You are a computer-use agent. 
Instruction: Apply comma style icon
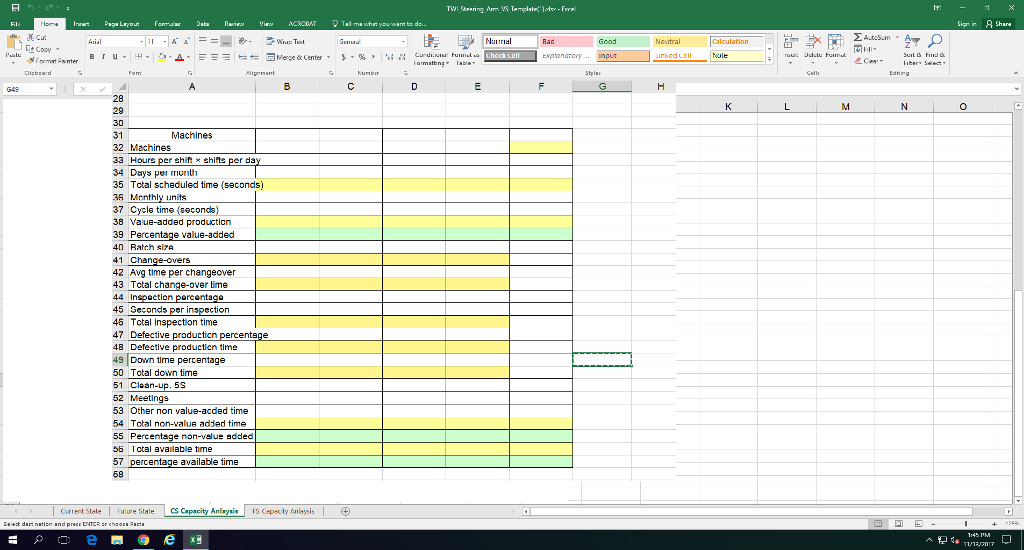(x=373, y=57)
